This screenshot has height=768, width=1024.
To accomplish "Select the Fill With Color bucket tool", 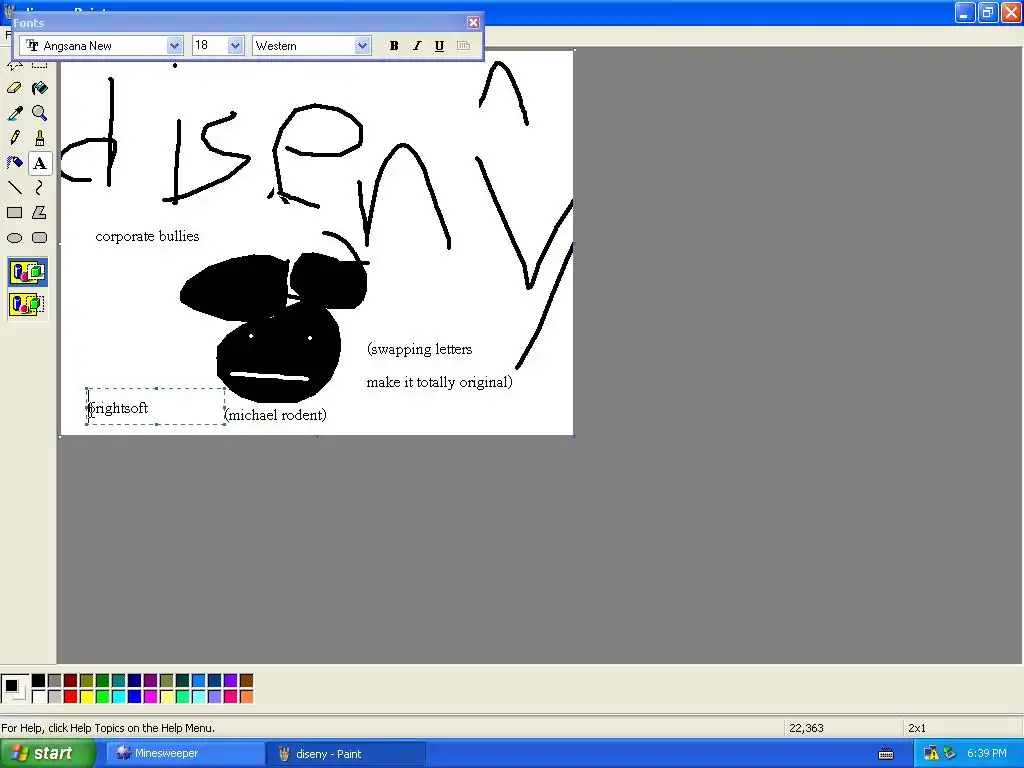I will [x=40, y=88].
